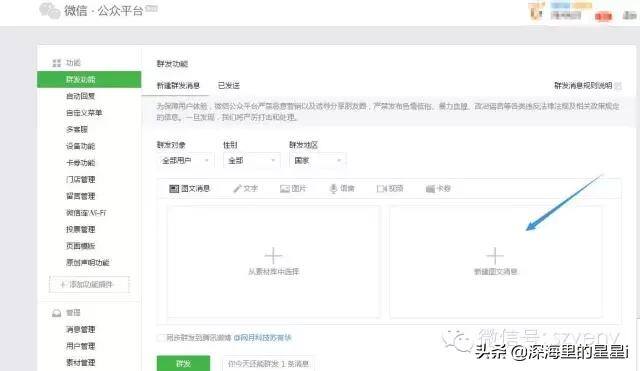Viewport: 640px width, 371px height.
Task: Open 投票管理 in the sidebar
Action: [x=80, y=229]
